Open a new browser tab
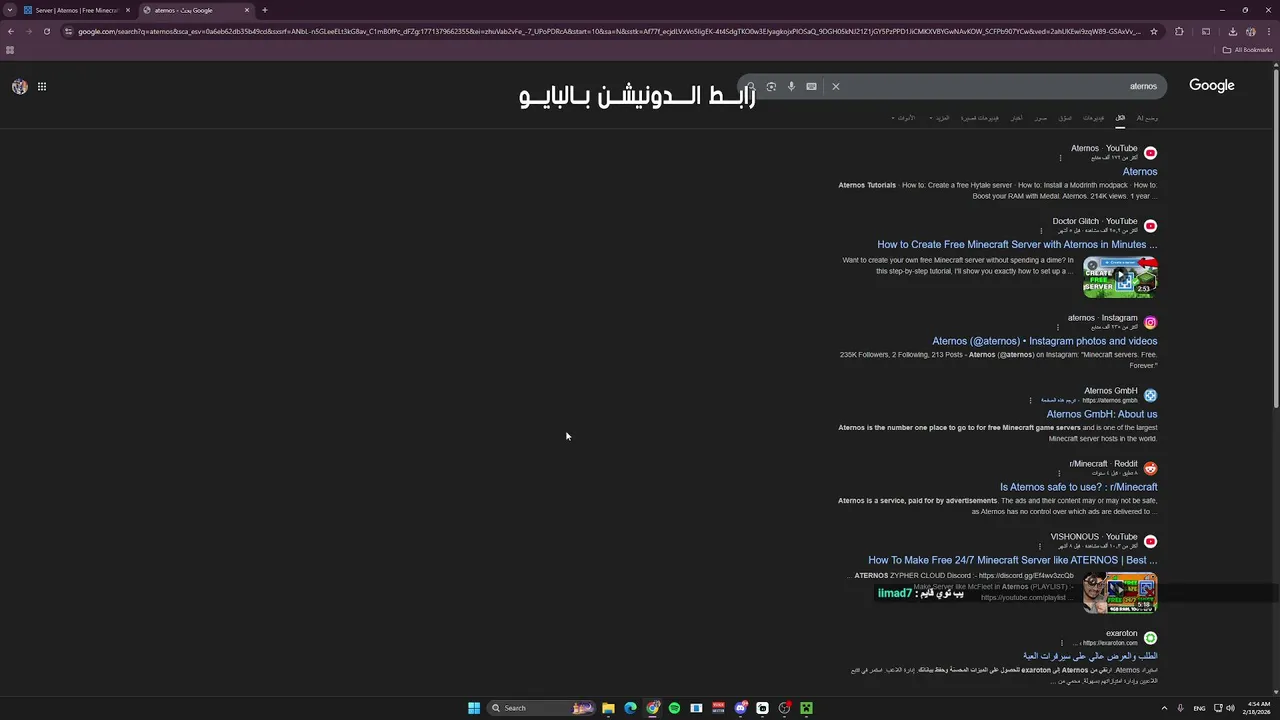Viewport: 1280px width, 720px height. coord(265,10)
